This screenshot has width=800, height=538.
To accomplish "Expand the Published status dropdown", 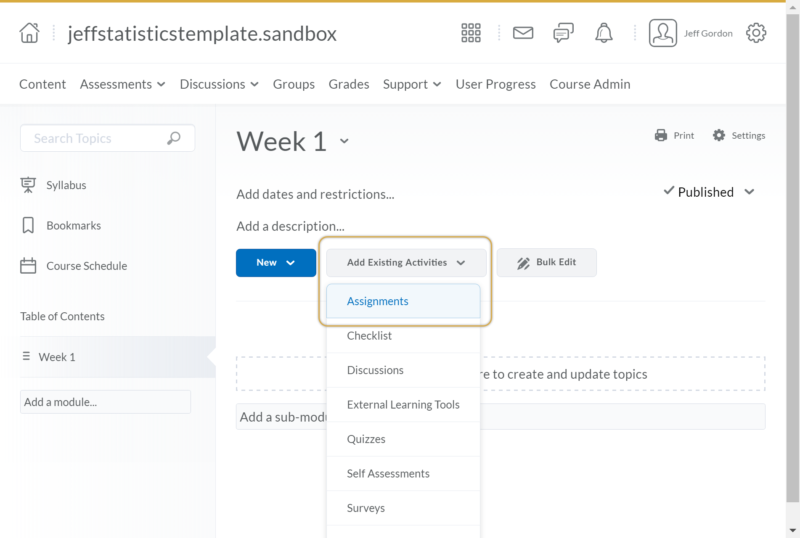I will [x=709, y=192].
